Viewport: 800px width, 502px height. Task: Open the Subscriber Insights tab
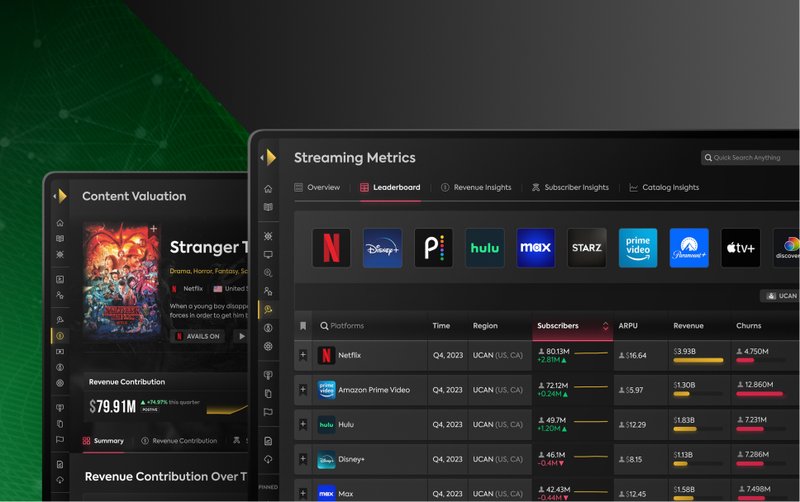[570, 187]
